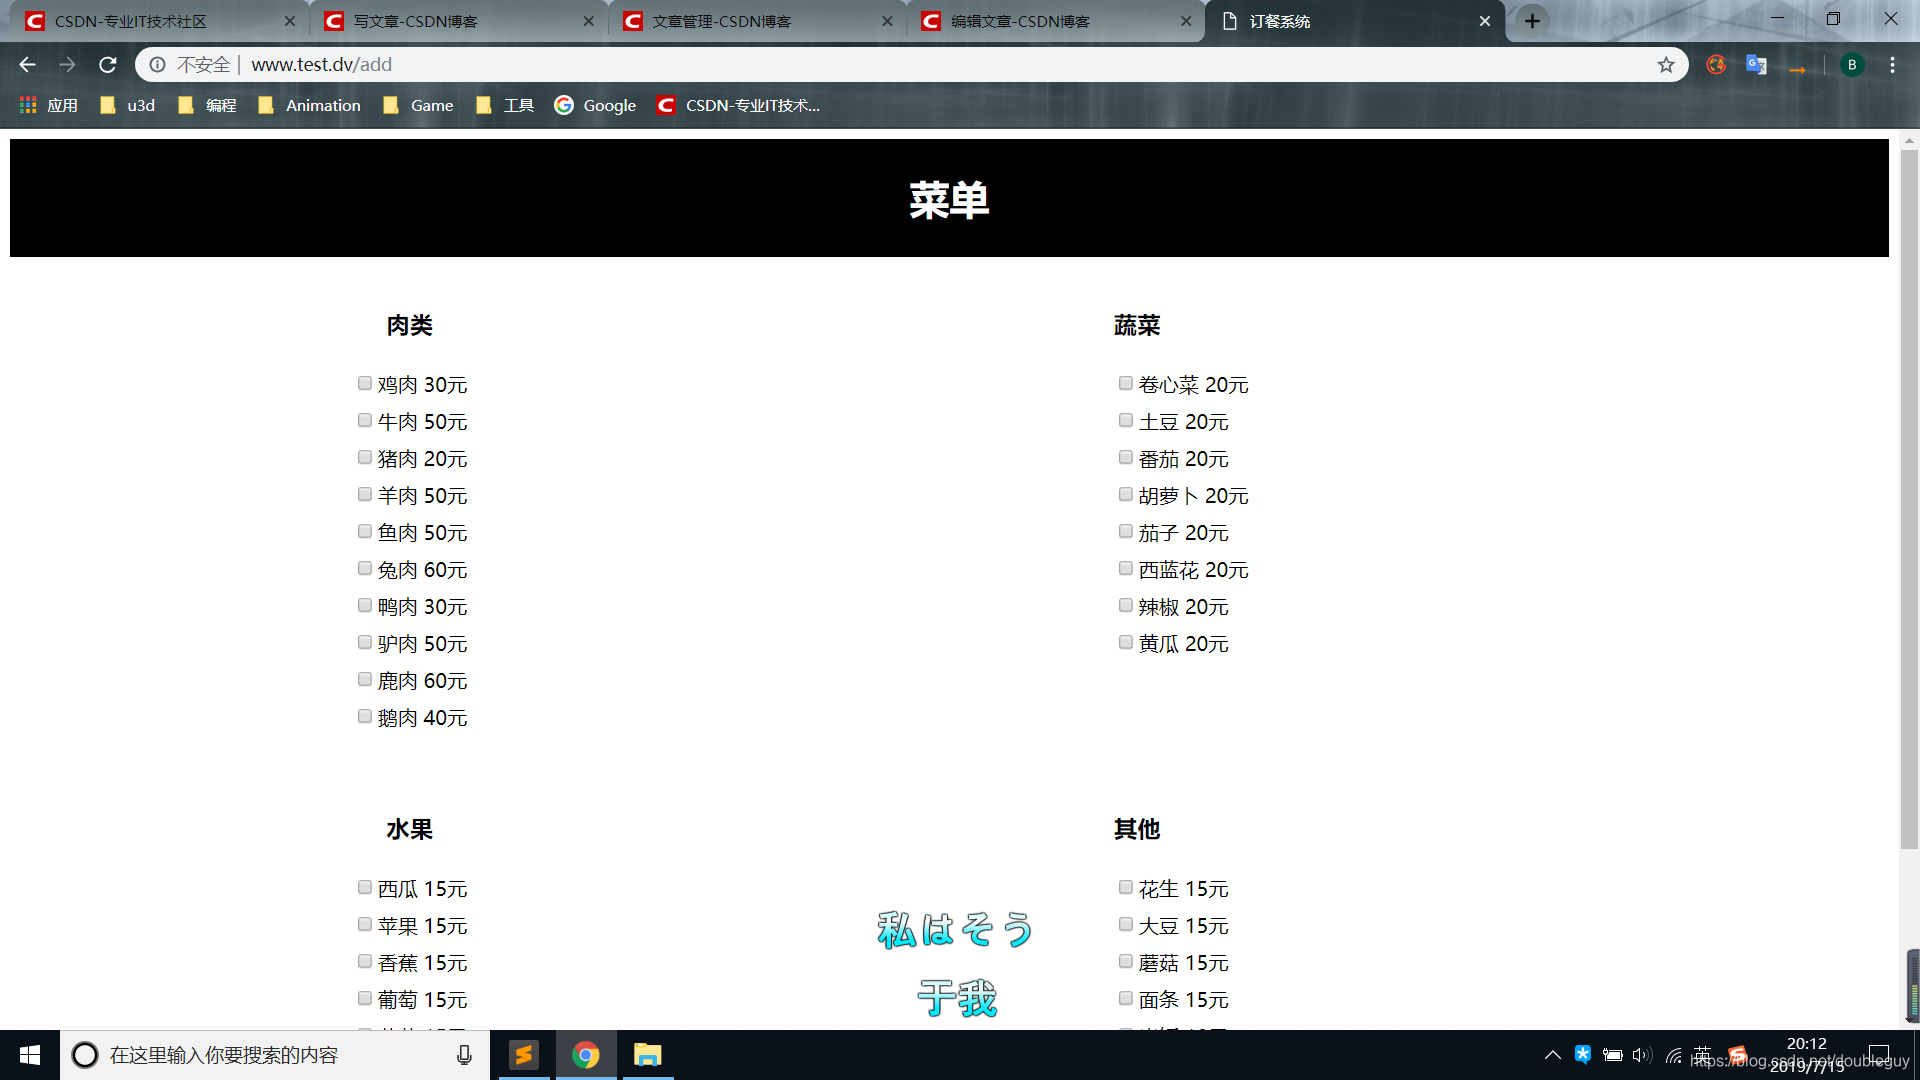Viewport: 1920px width, 1080px height.
Task: Open Google Translate extension icon
Action: (1756, 65)
